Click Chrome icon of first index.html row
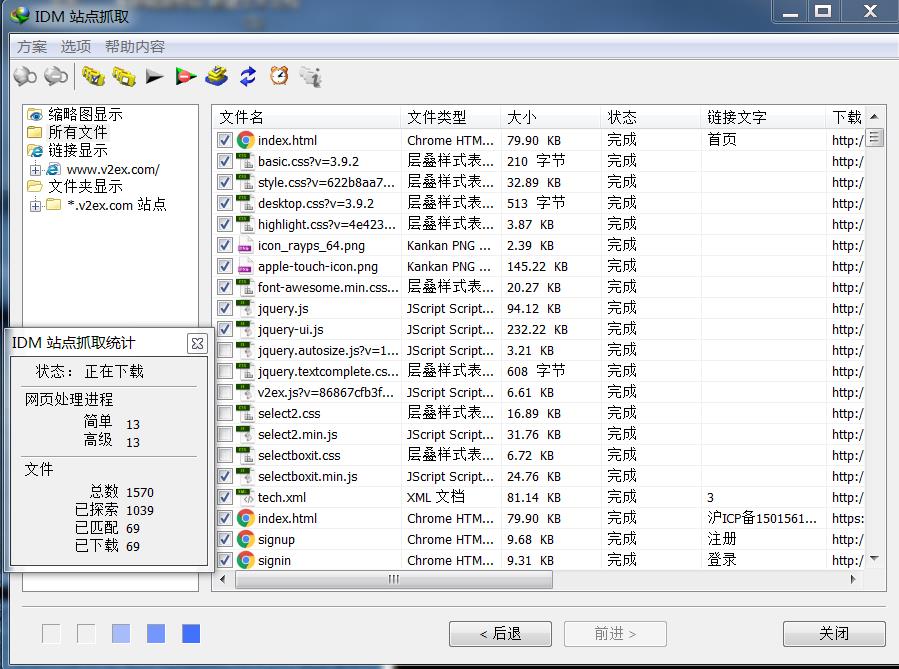This screenshot has height=669, width=899. [x=245, y=140]
